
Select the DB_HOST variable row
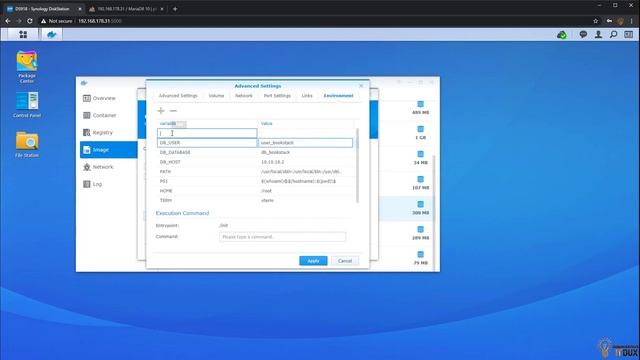(x=207, y=162)
